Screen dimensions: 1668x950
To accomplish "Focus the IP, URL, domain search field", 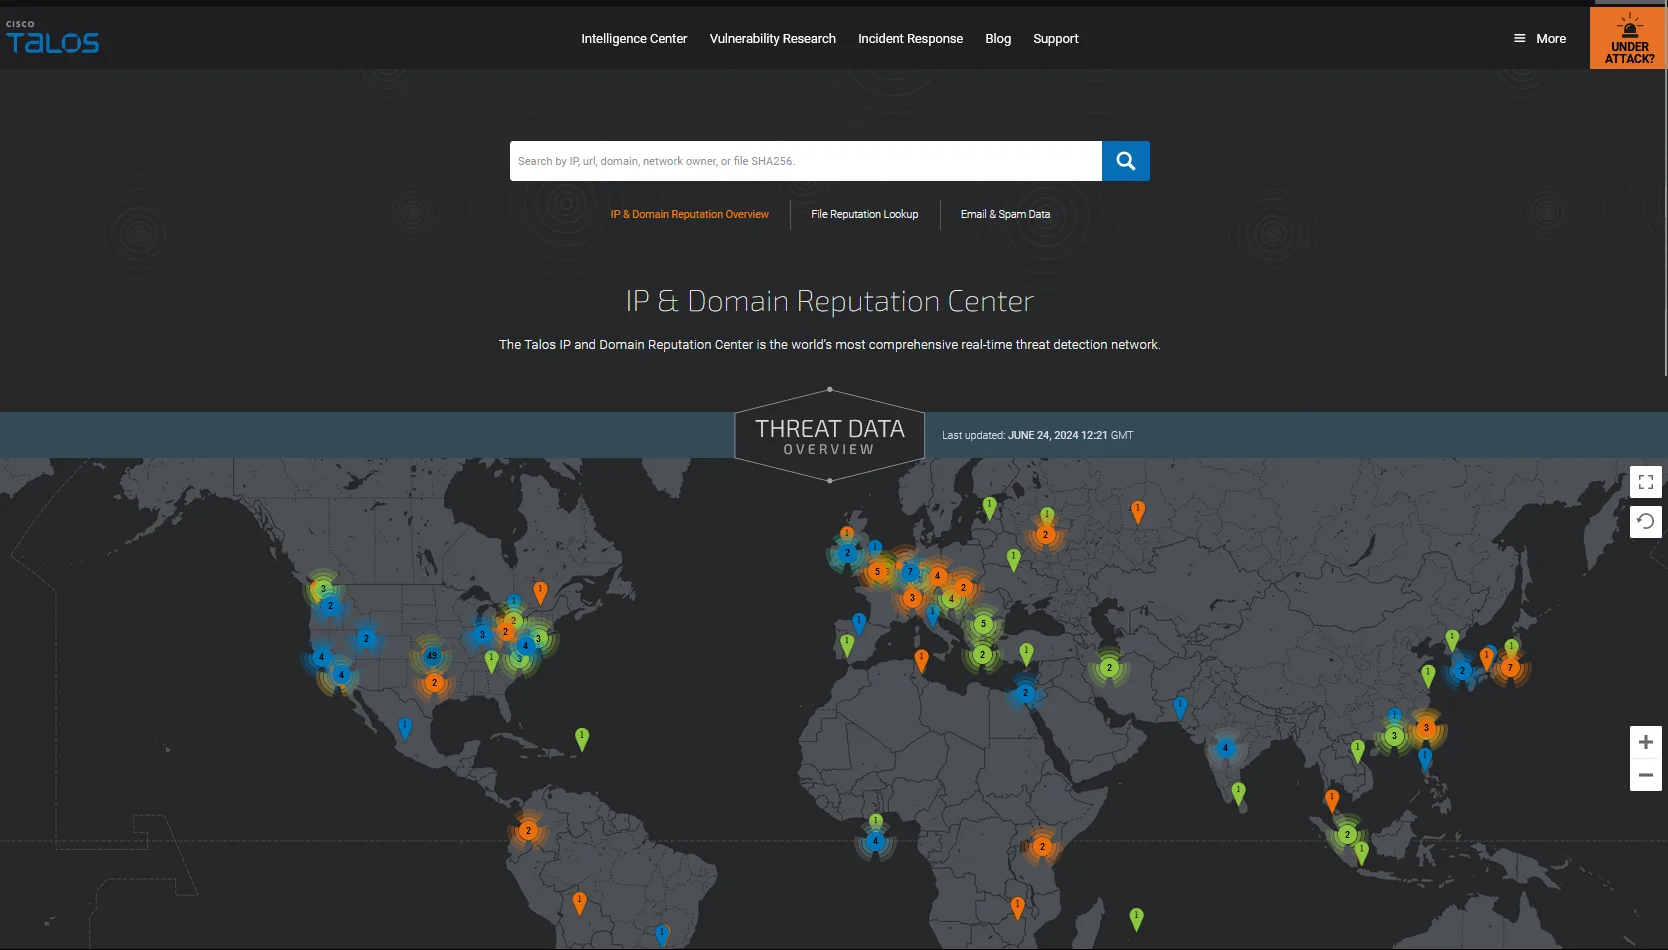I will pyautogui.click(x=806, y=161).
